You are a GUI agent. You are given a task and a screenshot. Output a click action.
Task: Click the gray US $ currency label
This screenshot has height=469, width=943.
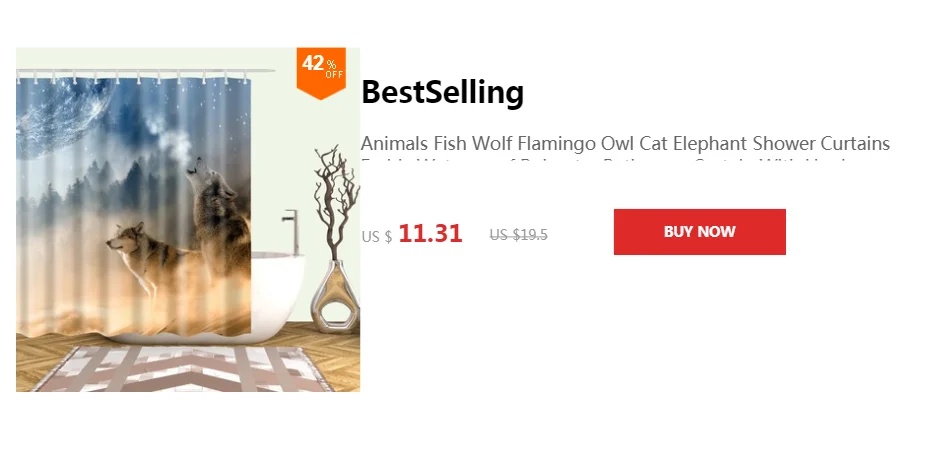click(376, 236)
